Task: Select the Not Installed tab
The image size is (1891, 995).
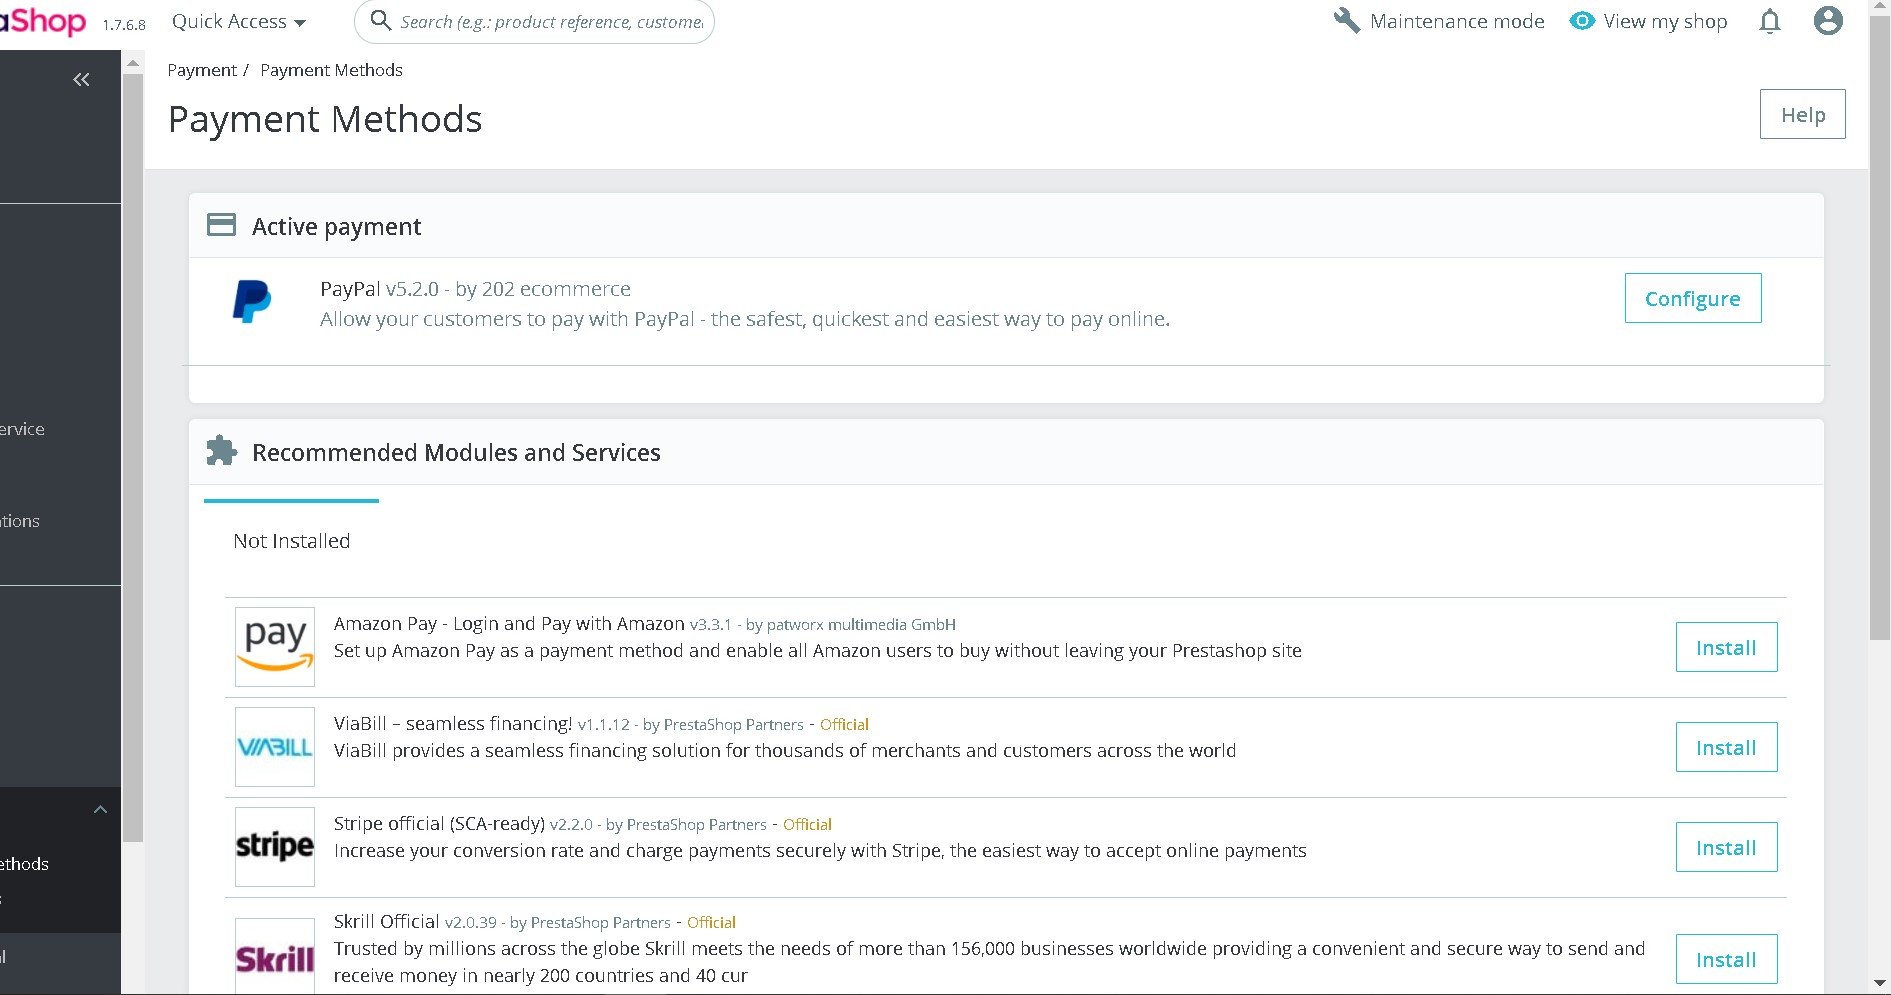Action: pos(292,541)
